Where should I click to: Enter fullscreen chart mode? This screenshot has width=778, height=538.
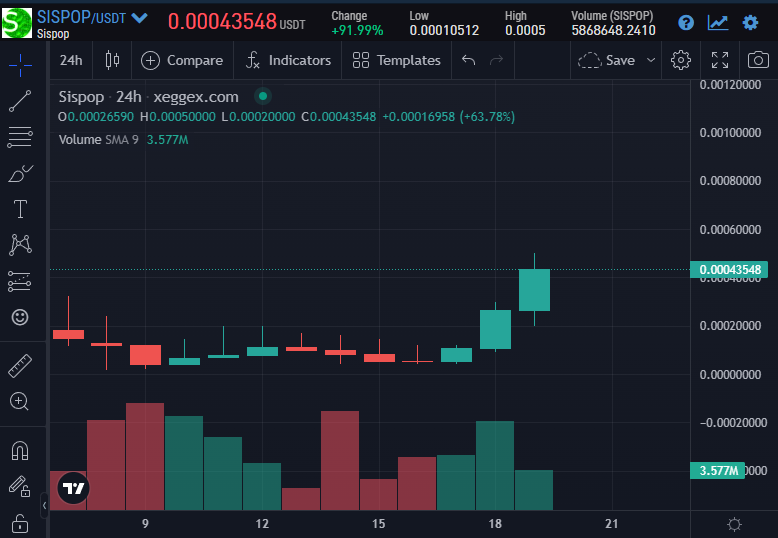click(x=720, y=61)
